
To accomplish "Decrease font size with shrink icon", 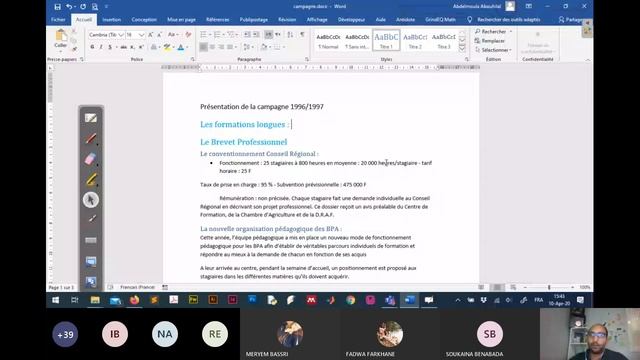I will click(x=160, y=35).
